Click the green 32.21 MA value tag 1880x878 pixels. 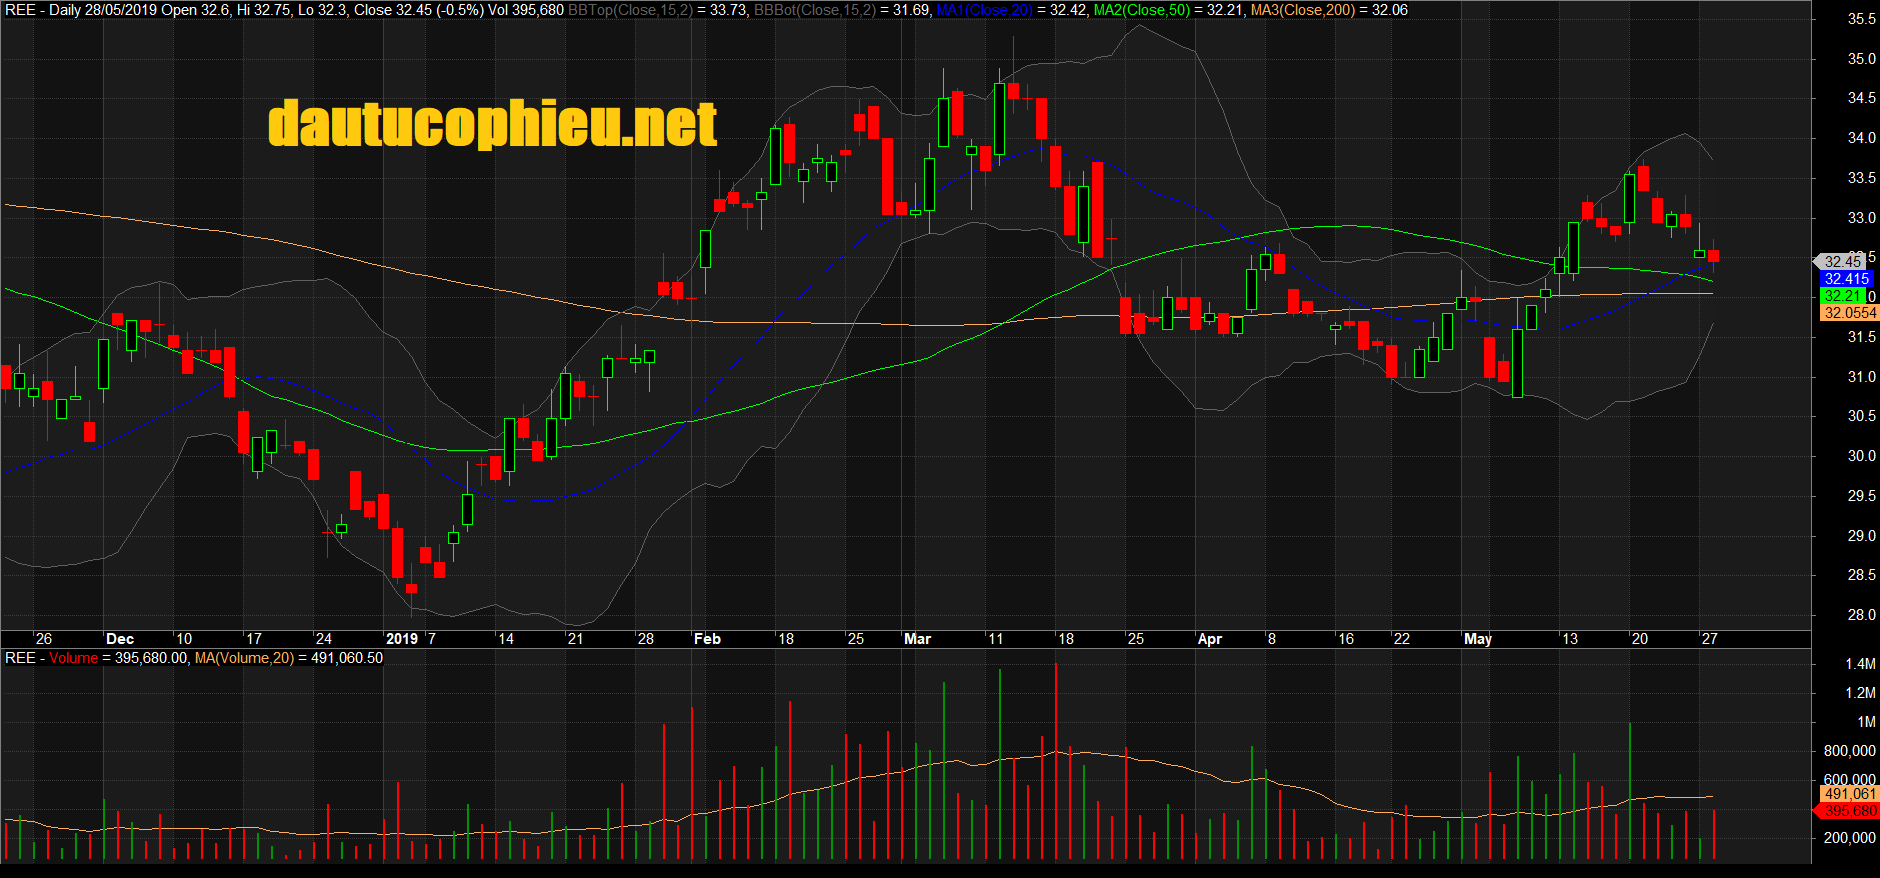[1843, 296]
